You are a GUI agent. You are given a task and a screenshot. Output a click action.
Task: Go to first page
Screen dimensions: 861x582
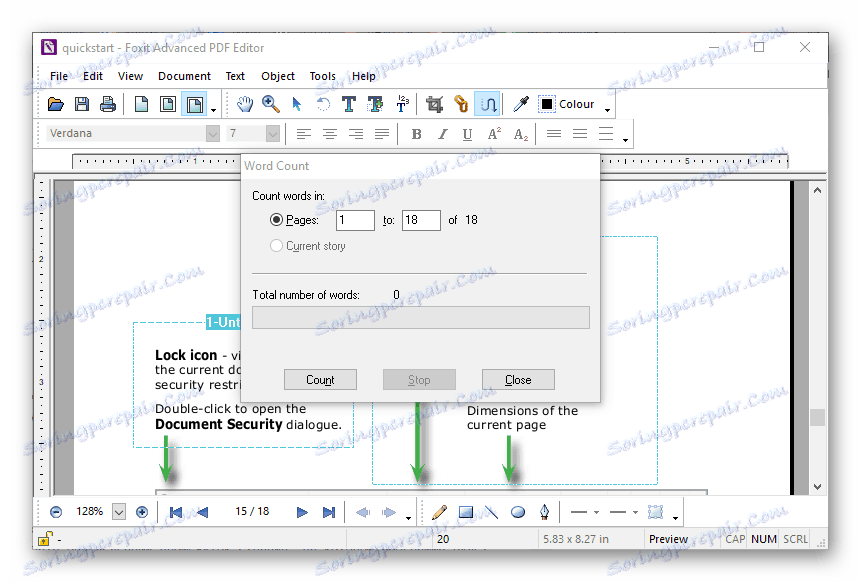[x=176, y=512]
